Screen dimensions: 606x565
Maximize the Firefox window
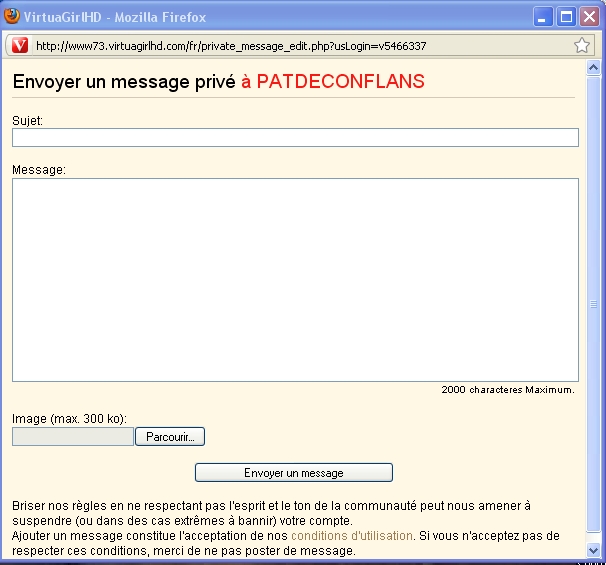(x=566, y=17)
